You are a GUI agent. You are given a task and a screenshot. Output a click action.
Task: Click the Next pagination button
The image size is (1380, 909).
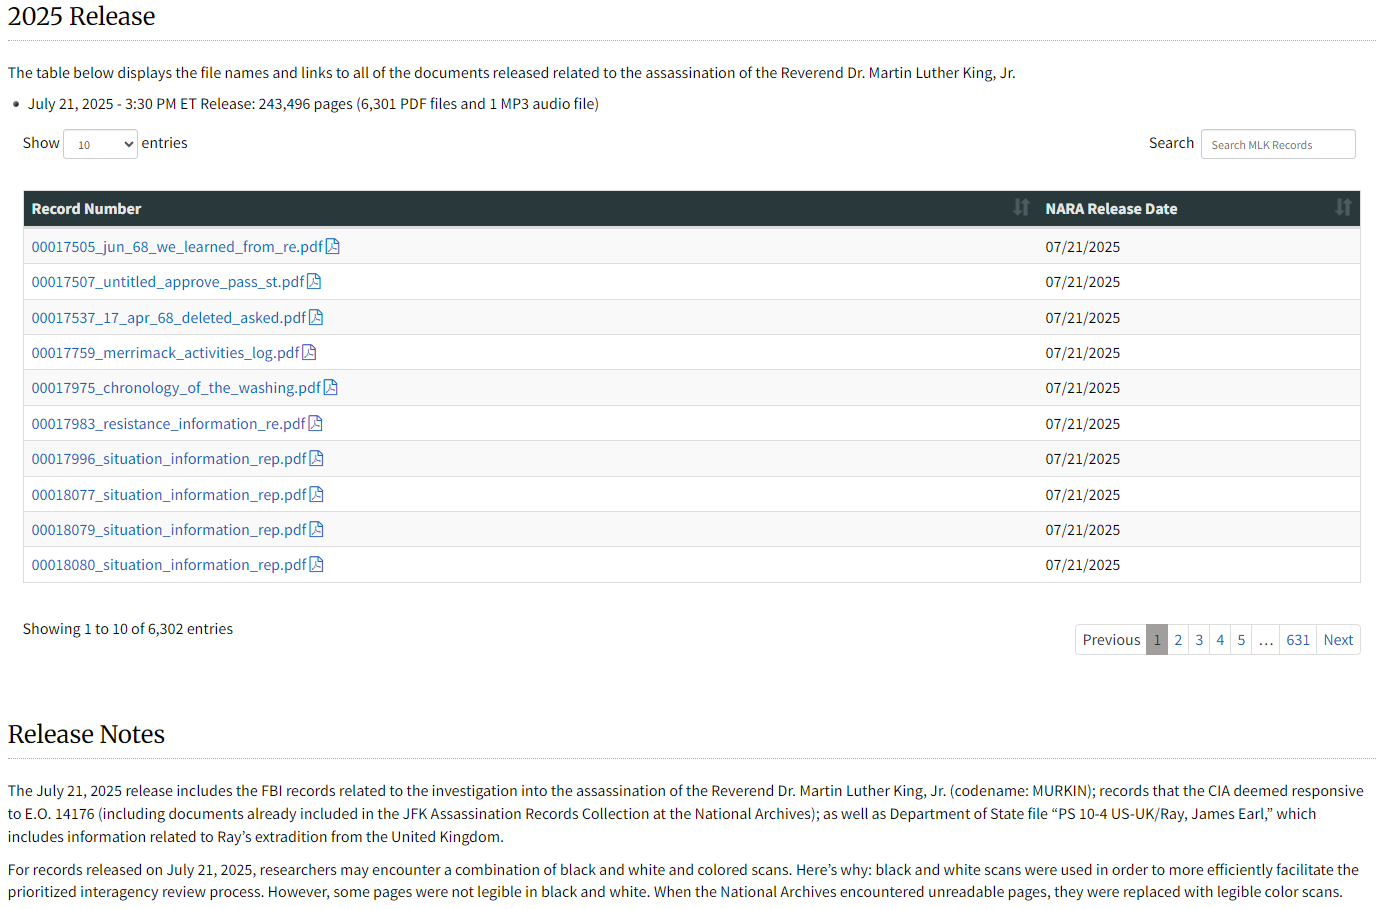click(1338, 640)
